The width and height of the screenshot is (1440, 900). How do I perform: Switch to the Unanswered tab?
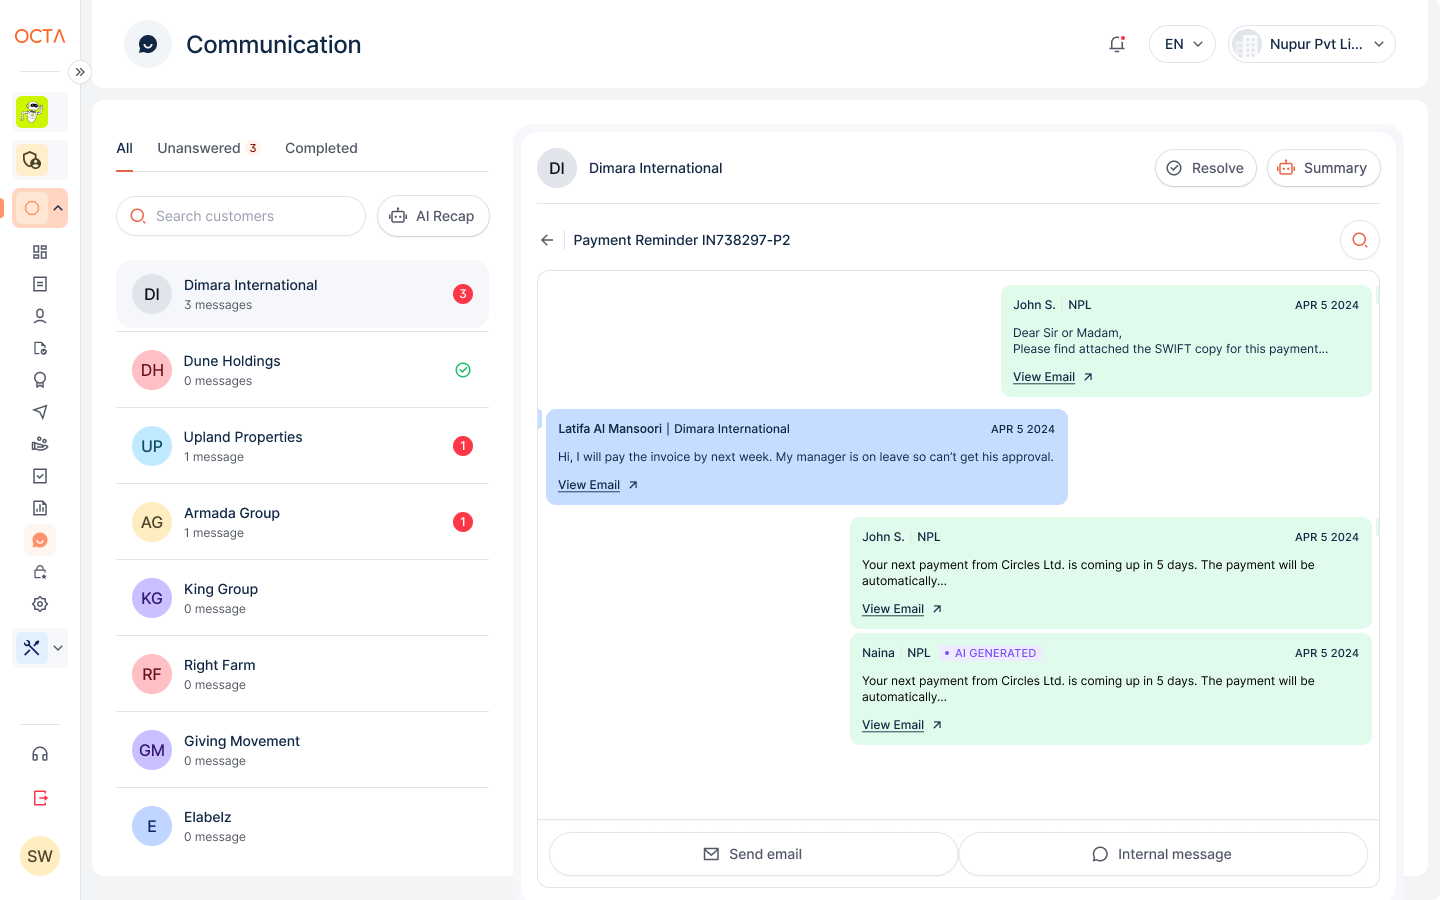208,148
